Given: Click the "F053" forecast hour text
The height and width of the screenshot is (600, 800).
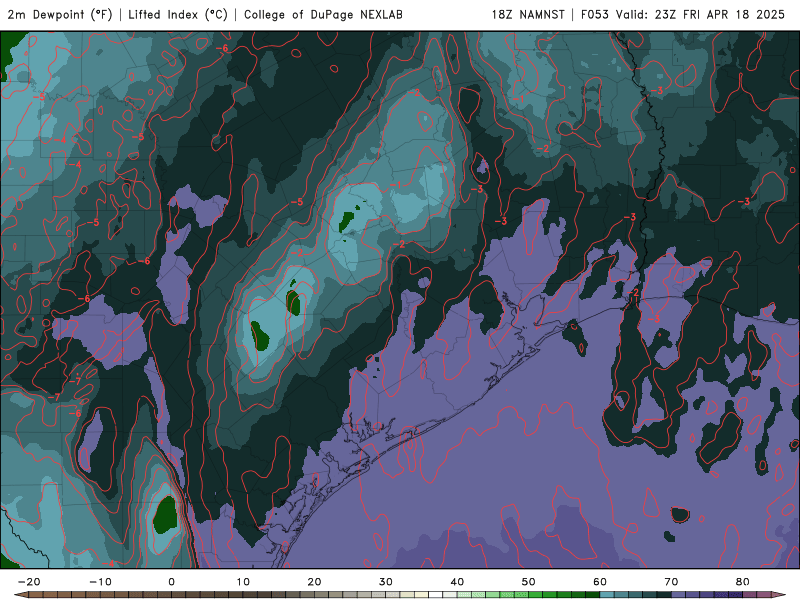Looking at the screenshot, I should (595, 15).
